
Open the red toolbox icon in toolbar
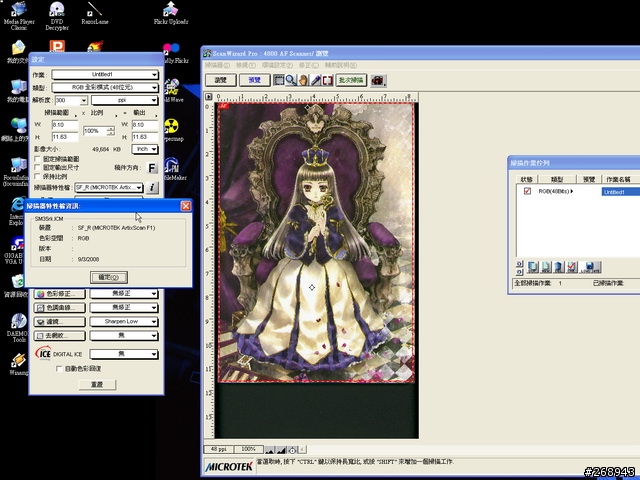pyautogui.click(x=378, y=80)
